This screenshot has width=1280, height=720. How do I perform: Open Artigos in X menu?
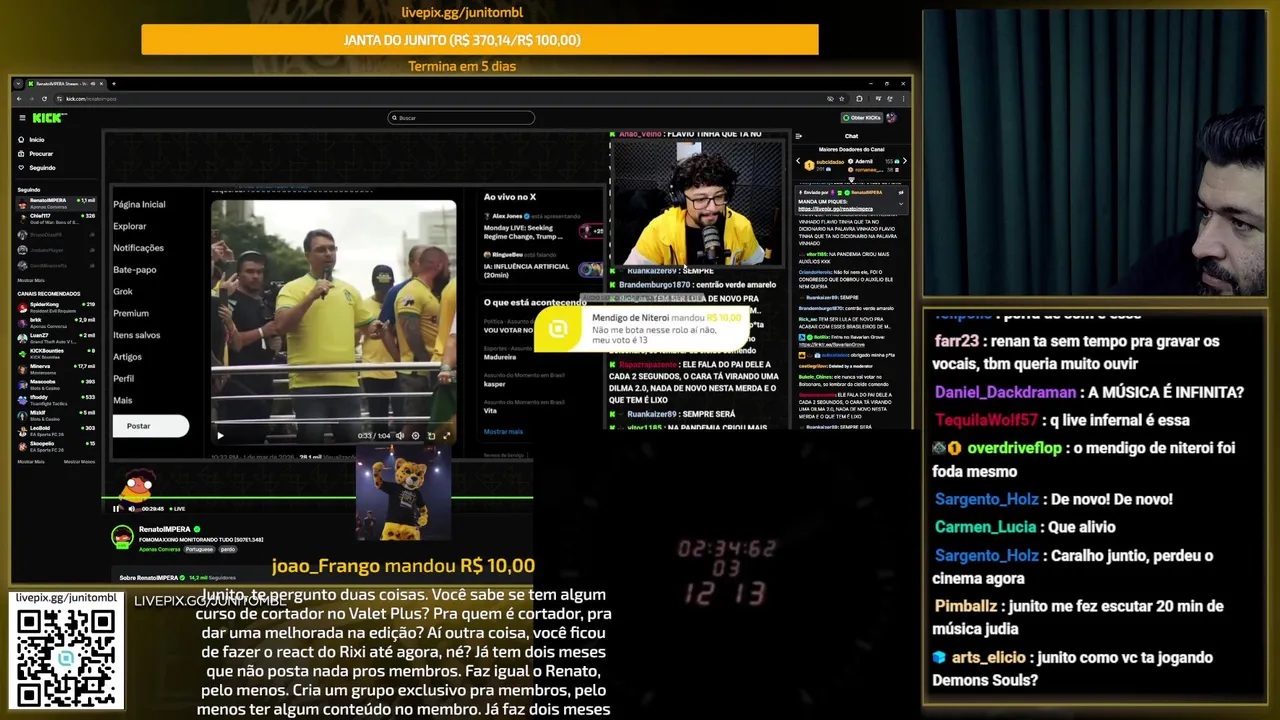(x=127, y=357)
